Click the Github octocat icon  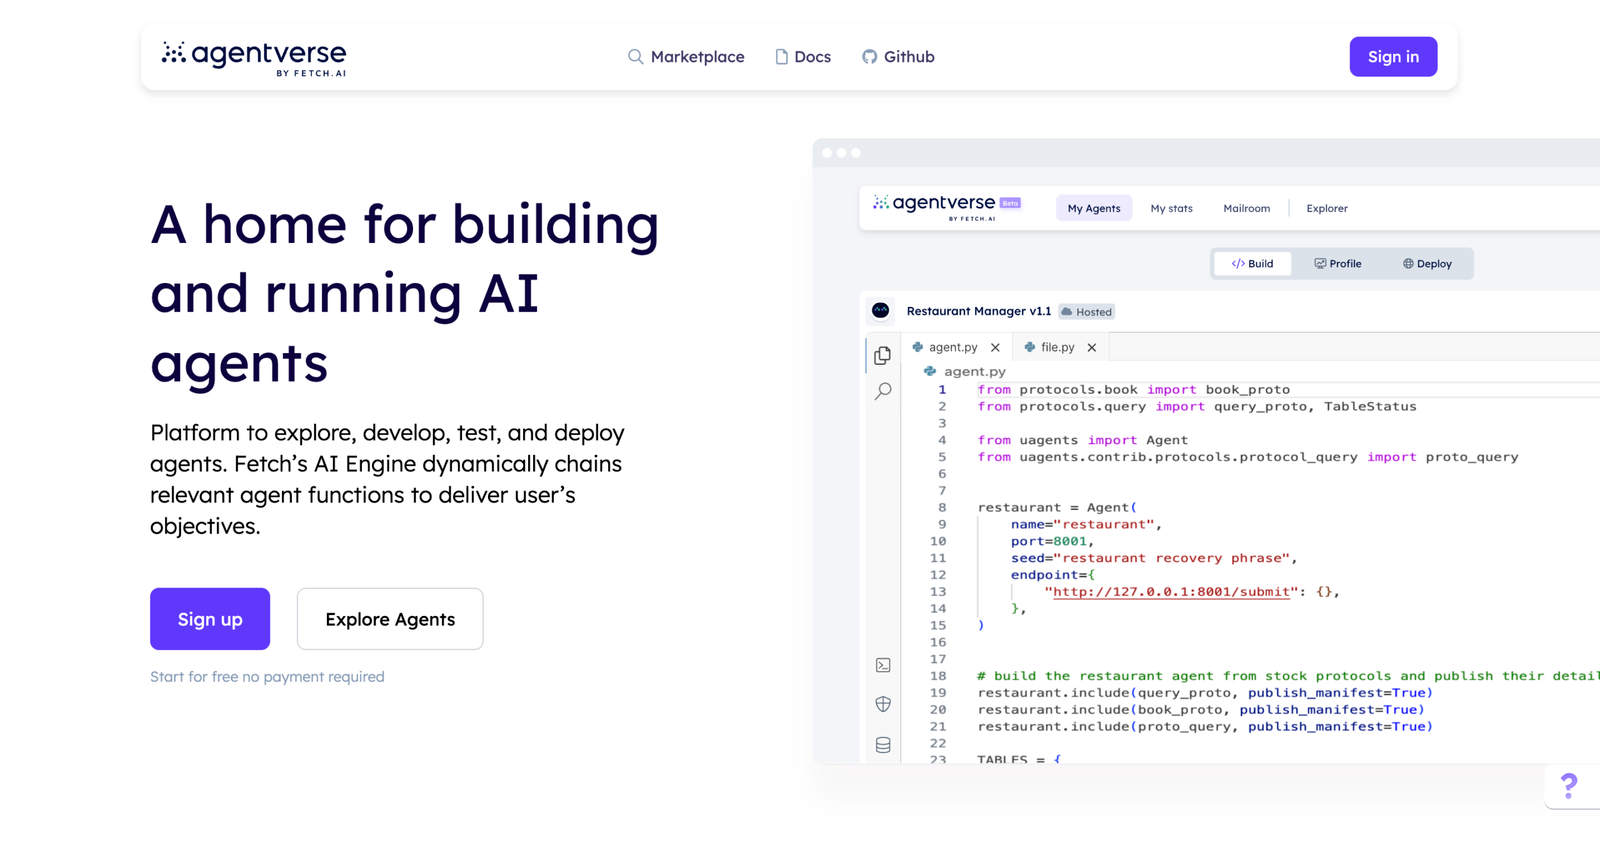870,57
